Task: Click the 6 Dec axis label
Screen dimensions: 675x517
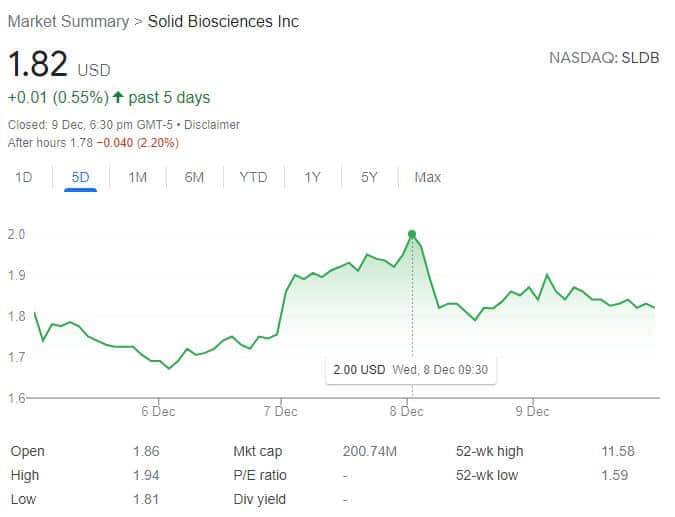Action: [x=158, y=412]
